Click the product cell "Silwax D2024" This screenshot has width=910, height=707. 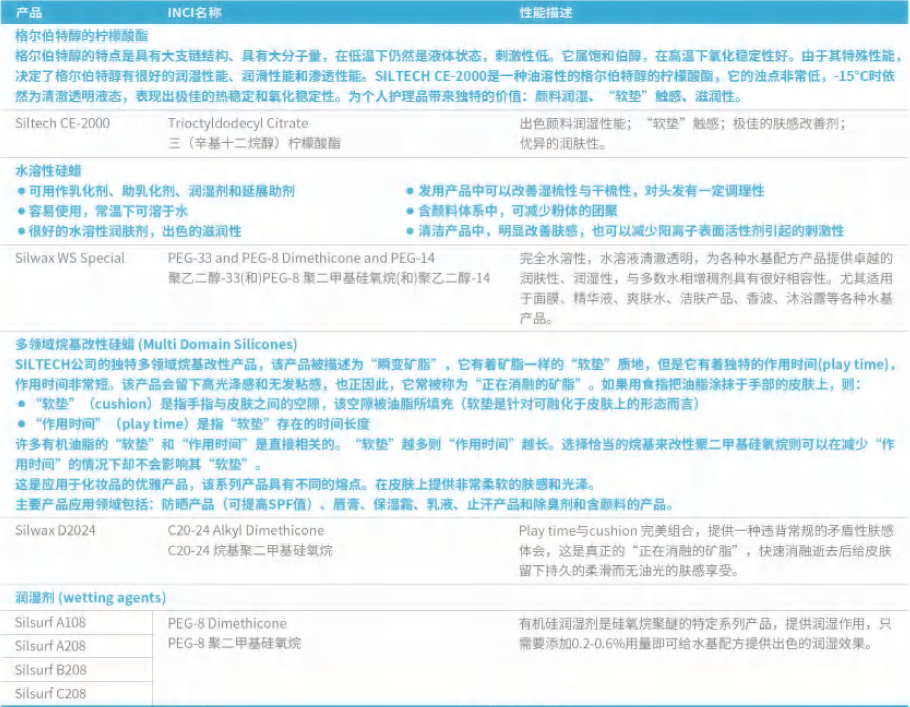click(56, 531)
